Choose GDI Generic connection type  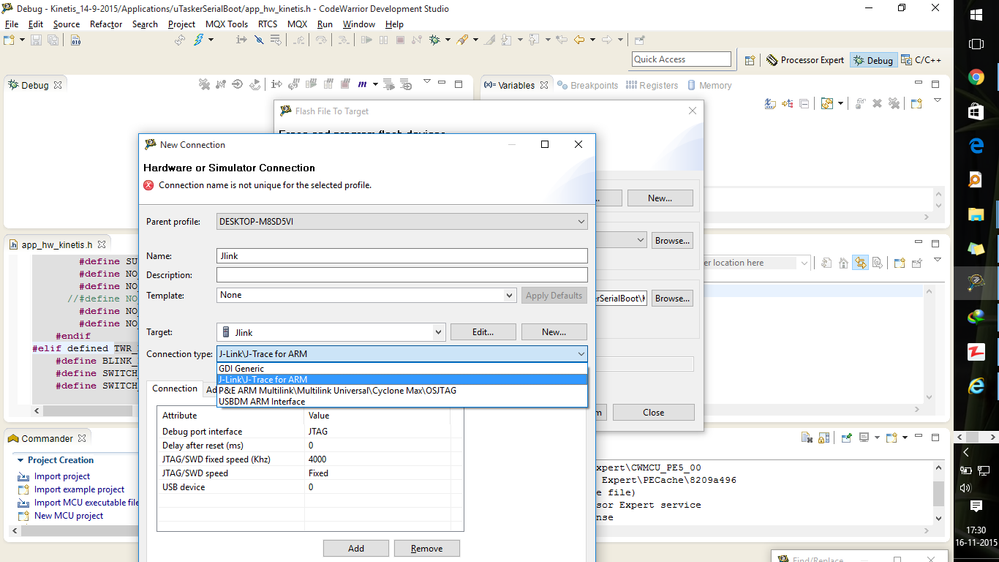click(401, 368)
